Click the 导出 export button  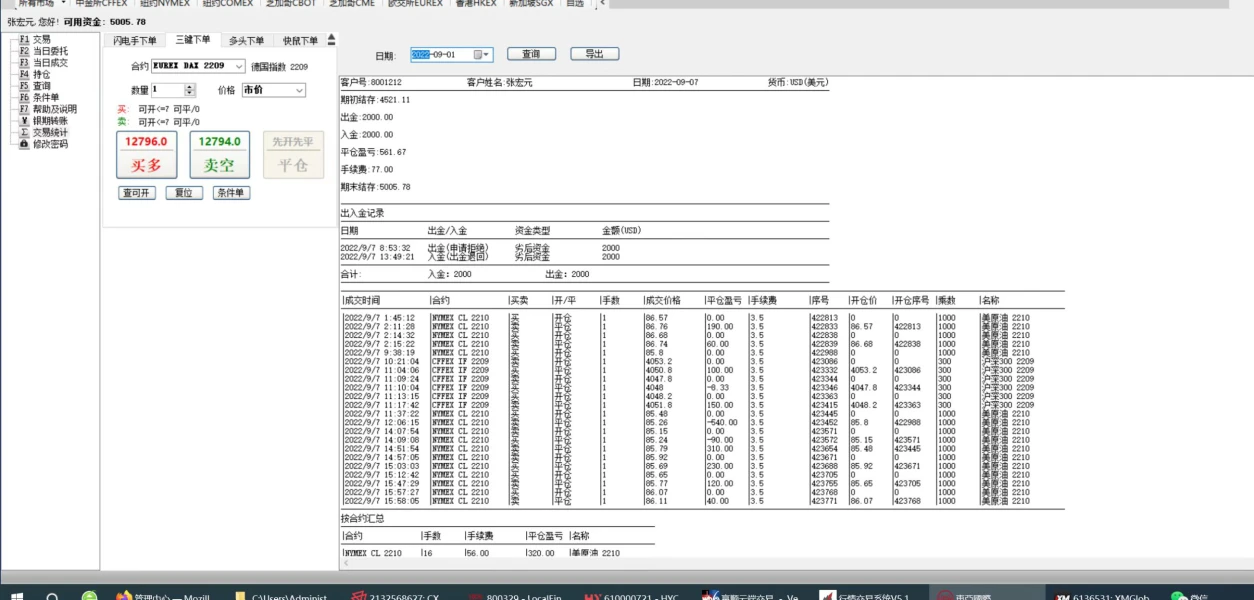594,54
